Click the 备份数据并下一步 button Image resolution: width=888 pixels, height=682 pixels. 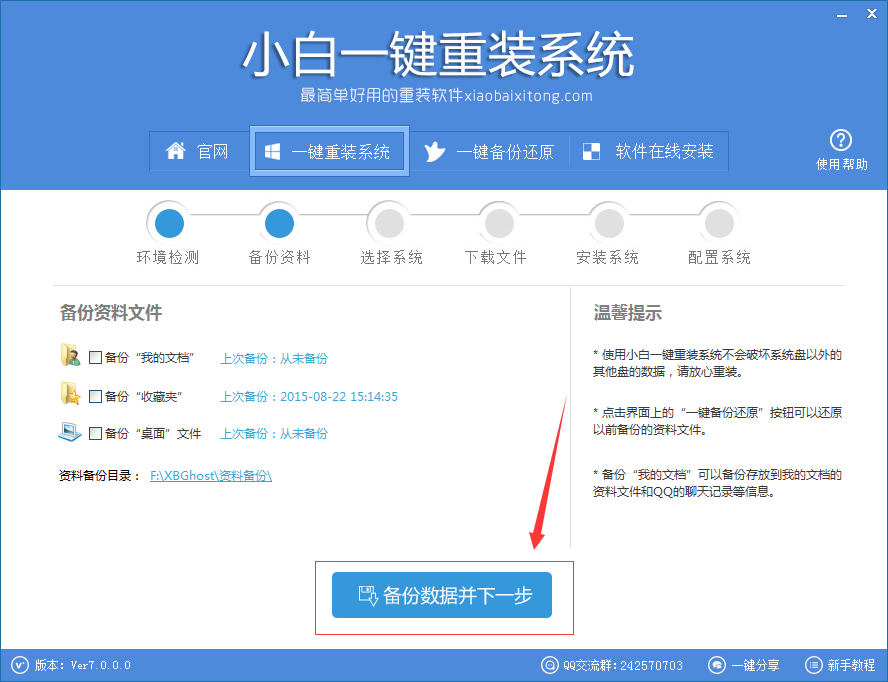tap(443, 594)
